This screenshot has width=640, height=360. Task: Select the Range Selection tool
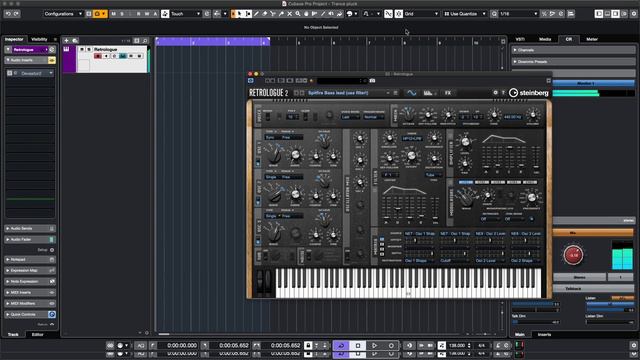pos(248,14)
